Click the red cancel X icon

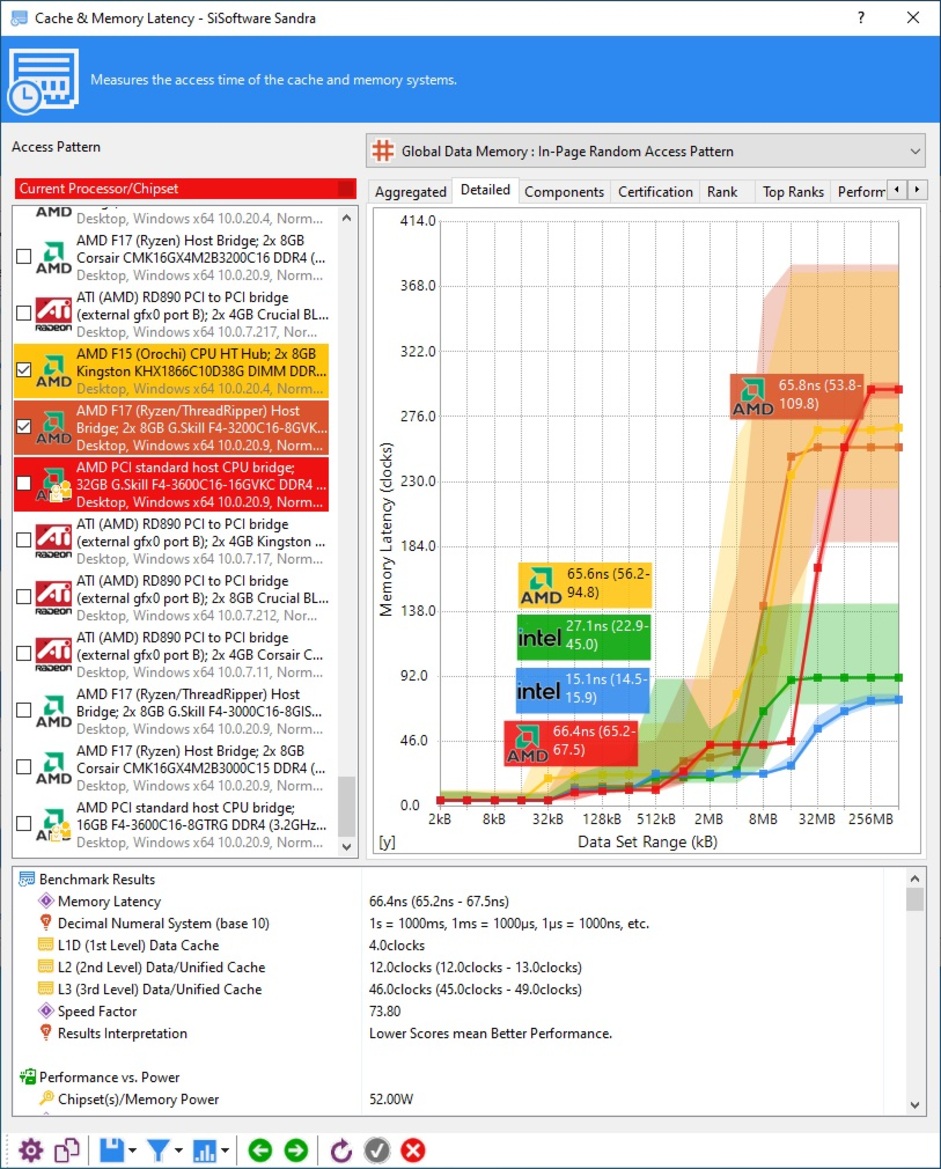pyautogui.click(x=413, y=1150)
